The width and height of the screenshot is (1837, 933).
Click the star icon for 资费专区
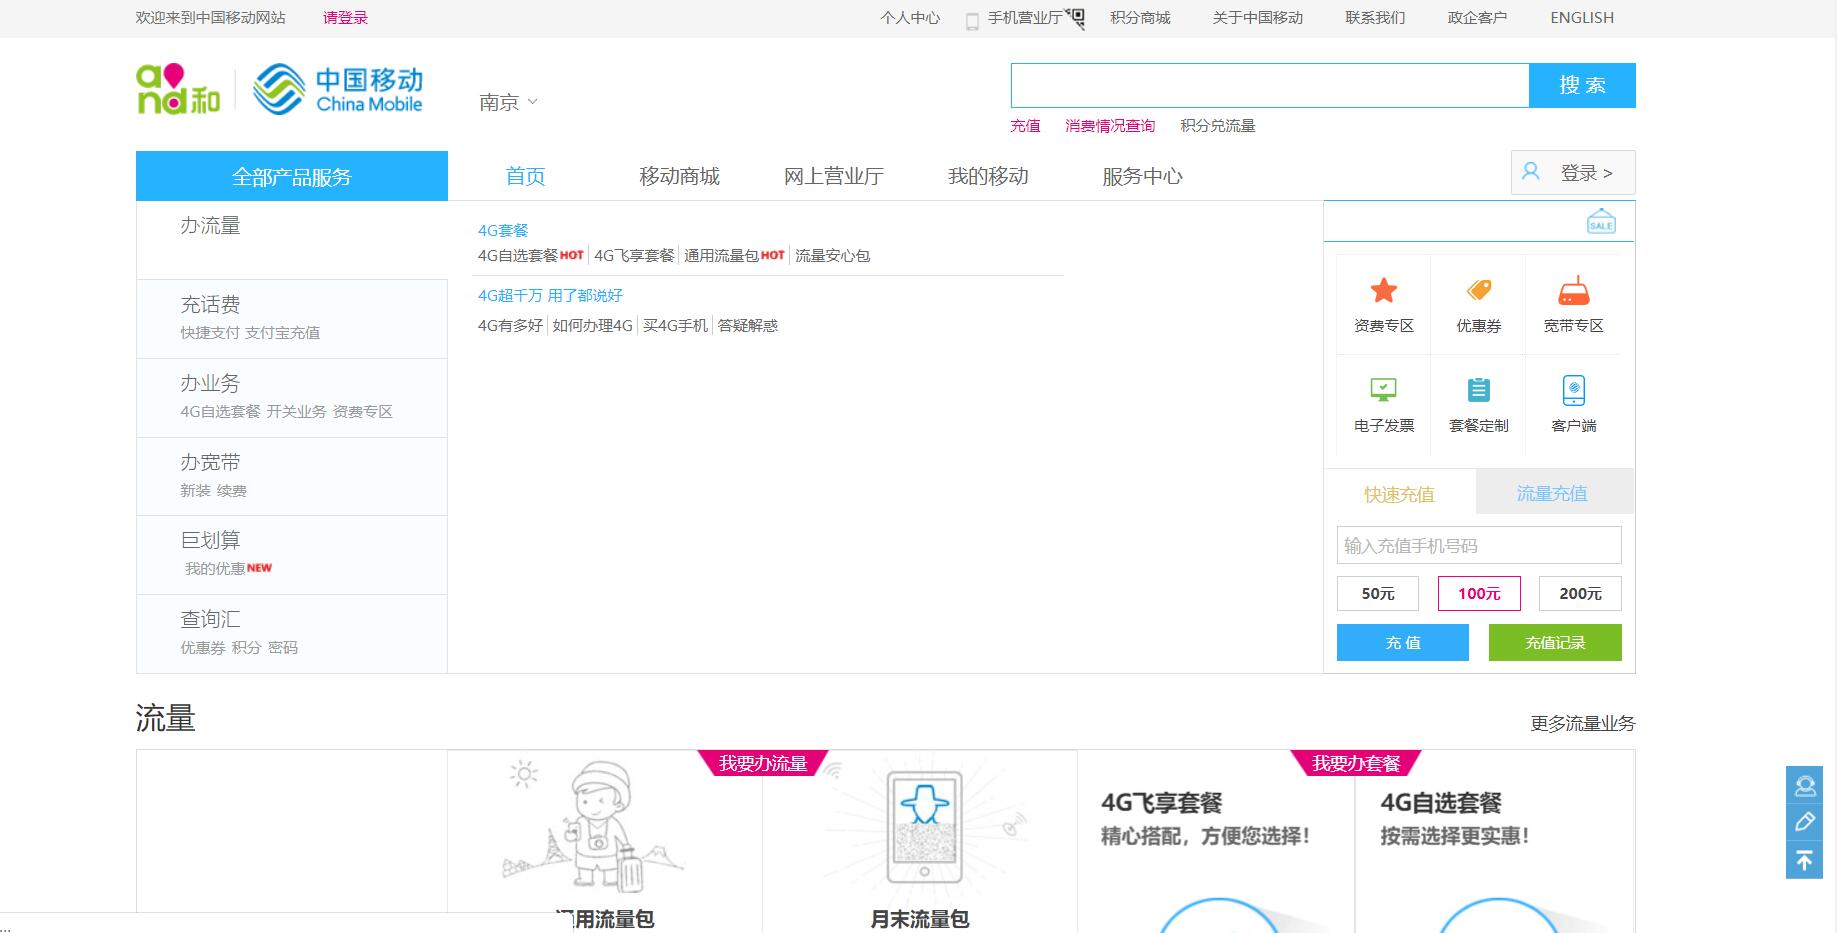[1383, 291]
